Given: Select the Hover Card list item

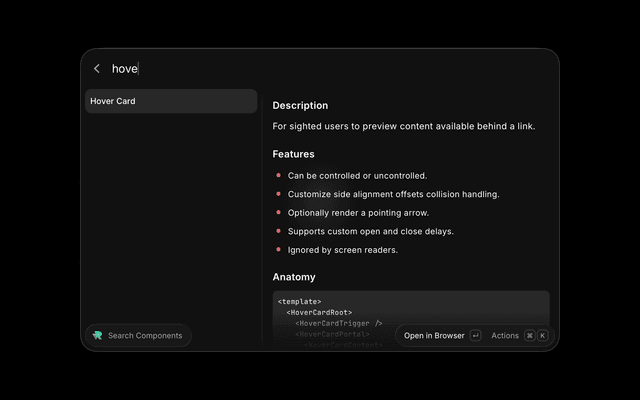Looking at the screenshot, I should [171, 101].
